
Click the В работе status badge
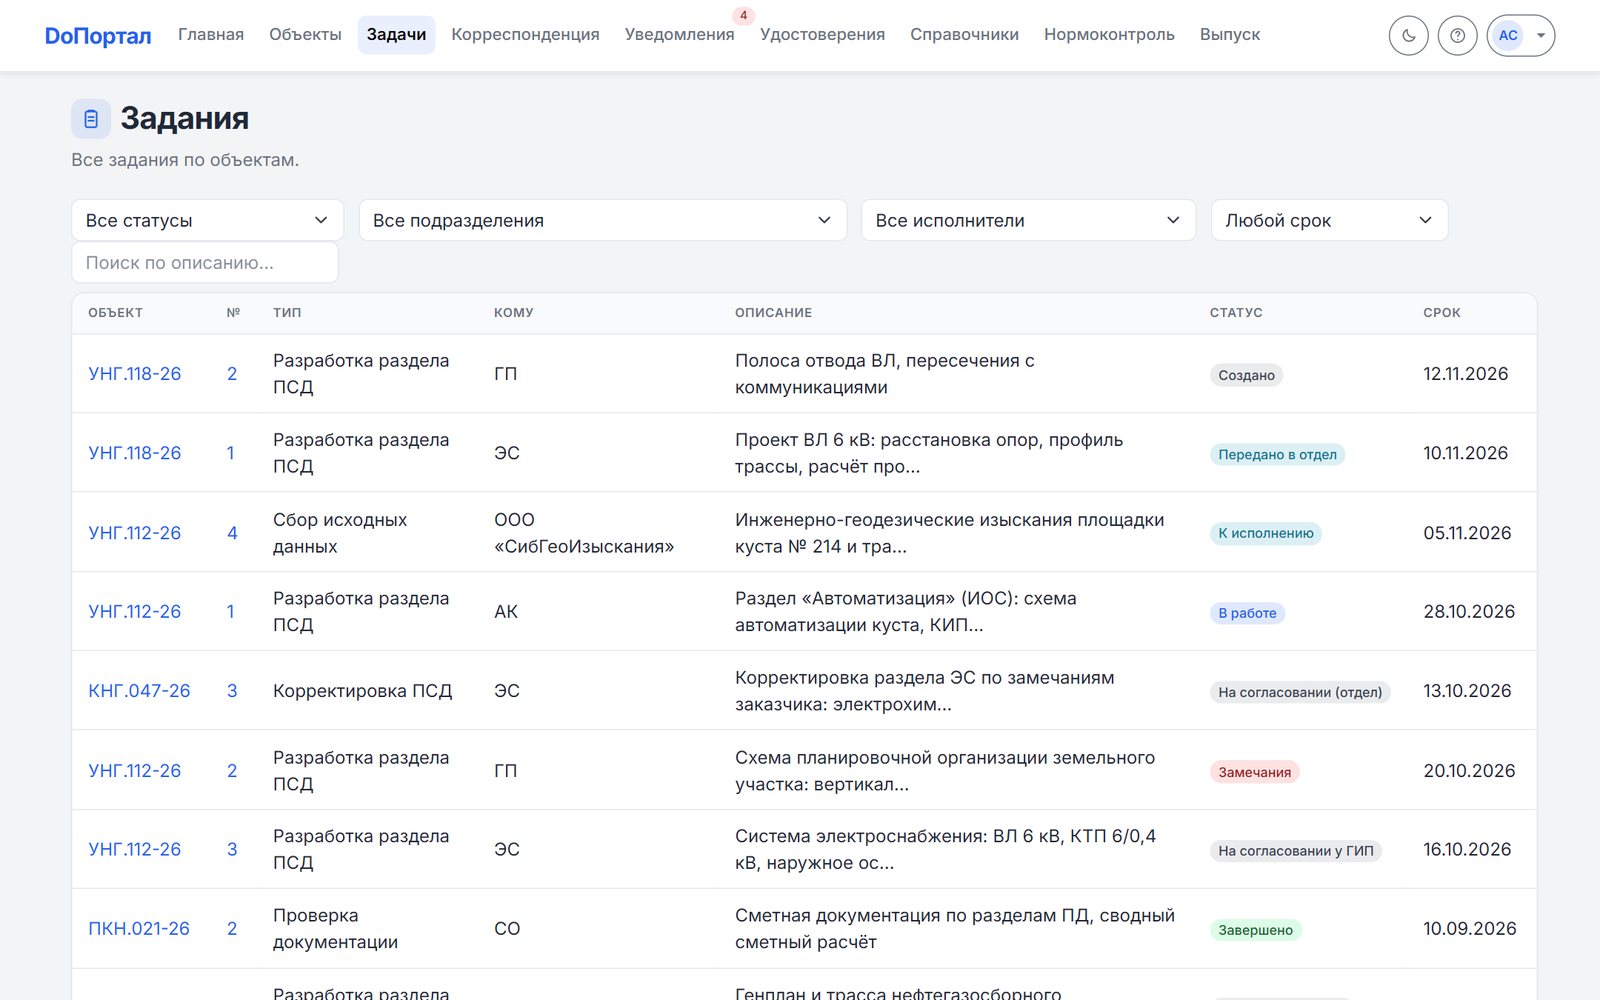(x=1247, y=613)
